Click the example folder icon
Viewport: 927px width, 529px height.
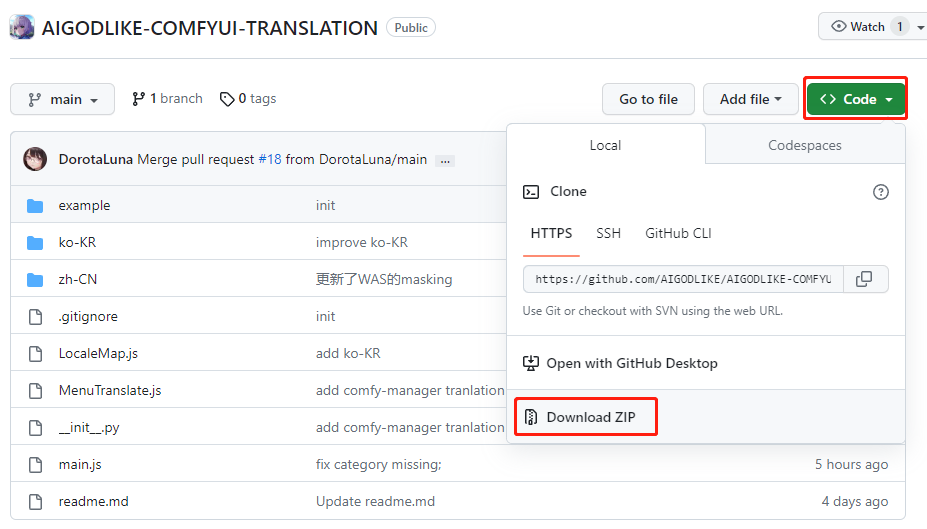coord(35,206)
